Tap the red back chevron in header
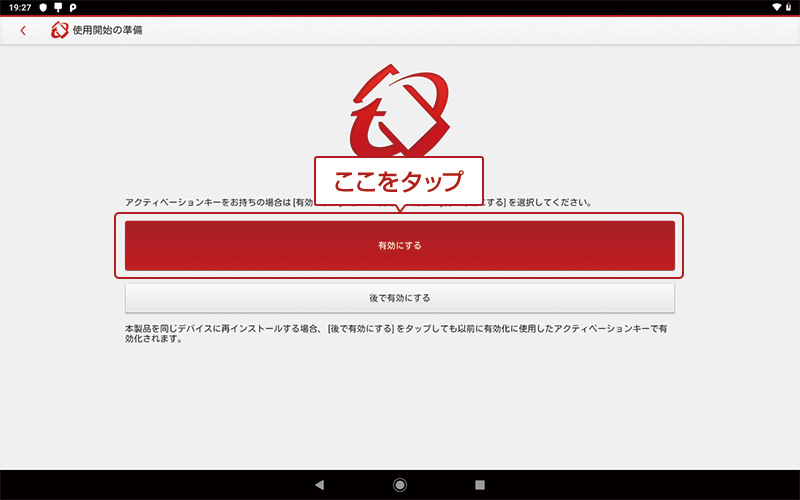The image size is (800, 500). [23, 31]
